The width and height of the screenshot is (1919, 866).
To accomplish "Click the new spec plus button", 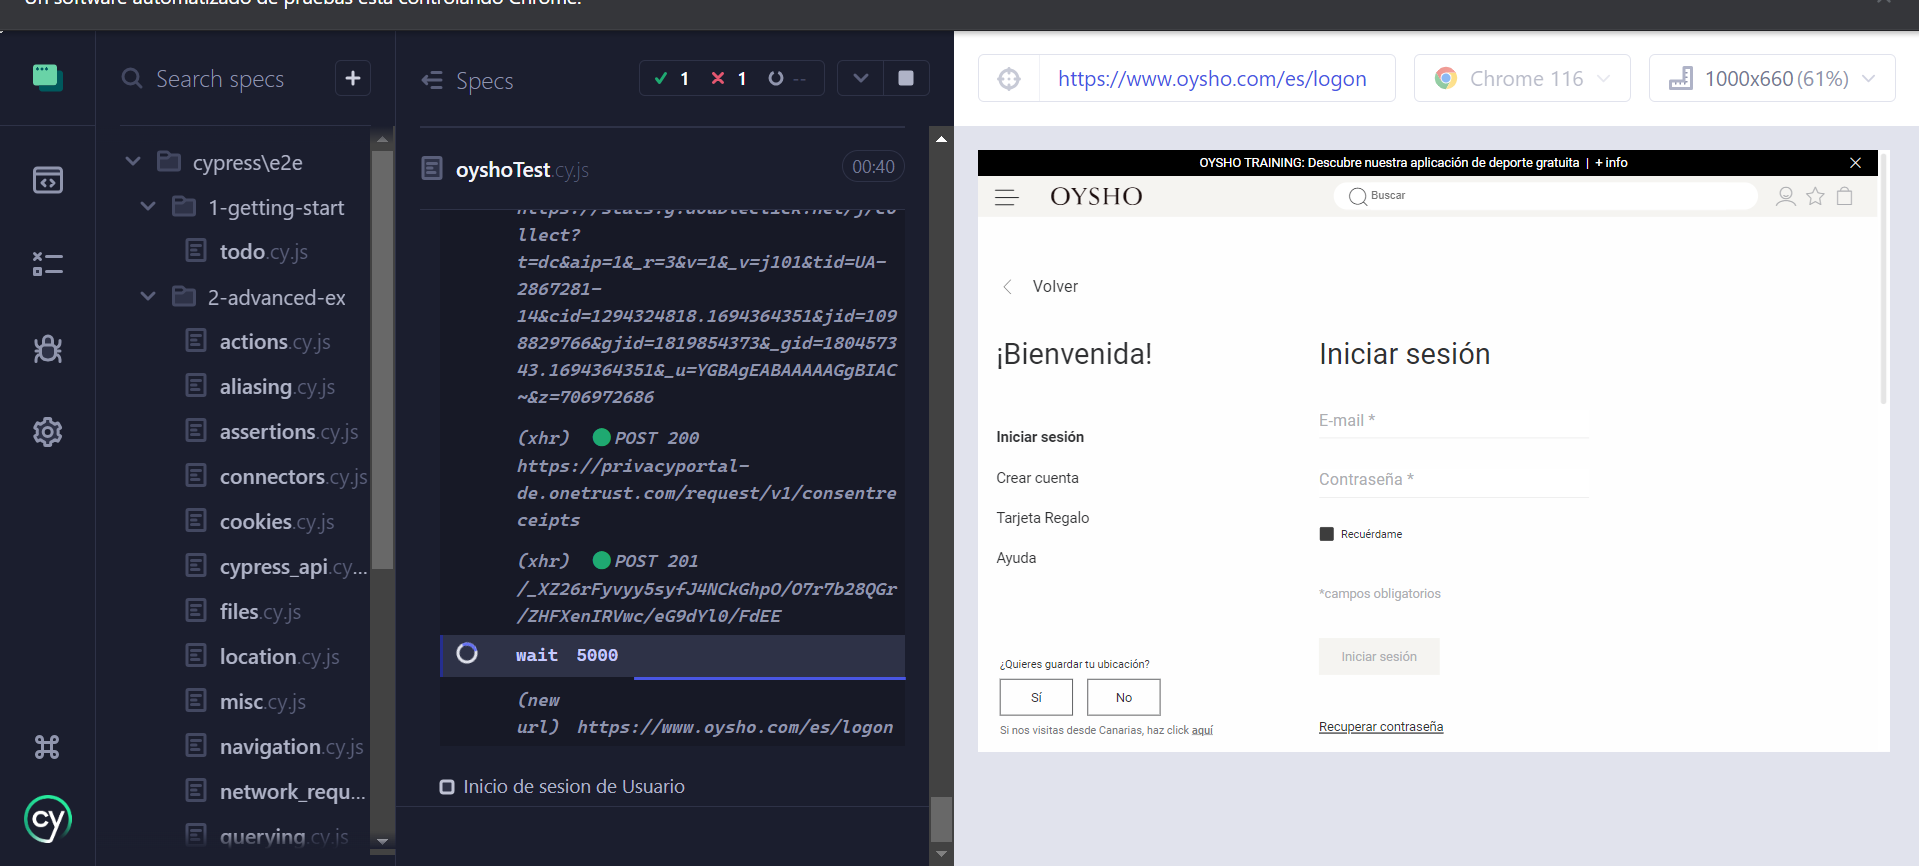I will (x=353, y=78).
